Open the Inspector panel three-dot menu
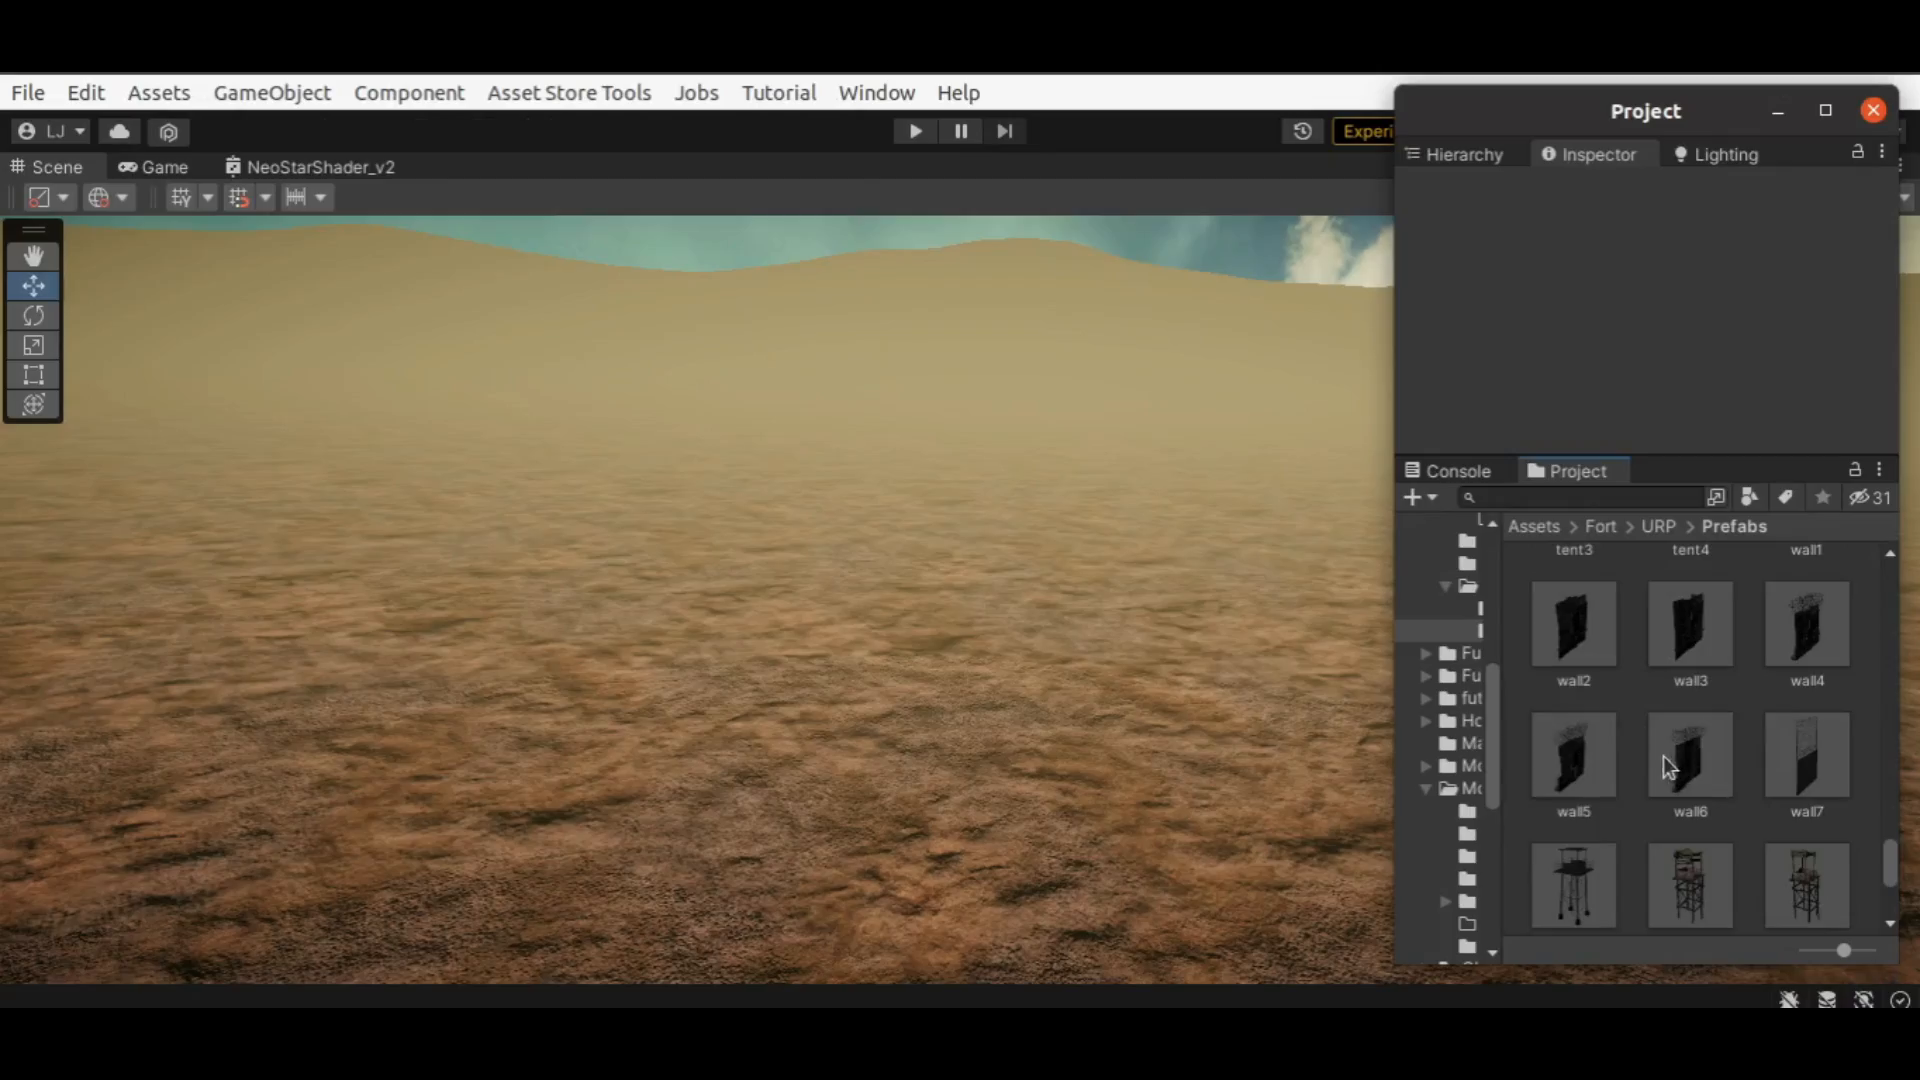The height and width of the screenshot is (1080, 1920). (x=1882, y=152)
